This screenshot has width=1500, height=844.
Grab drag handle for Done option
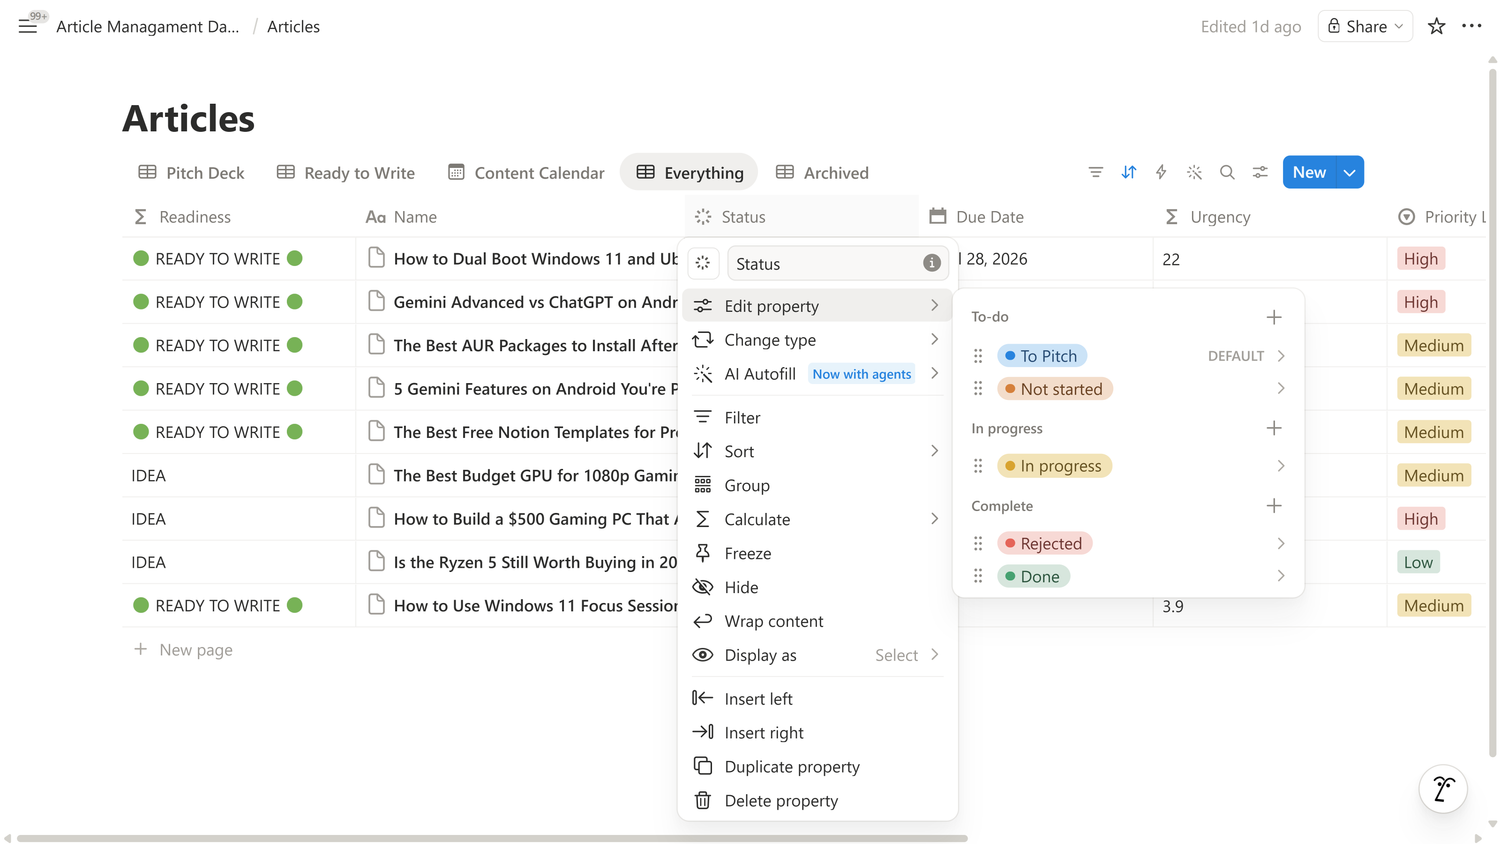pyautogui.click(x=978, y=576)
